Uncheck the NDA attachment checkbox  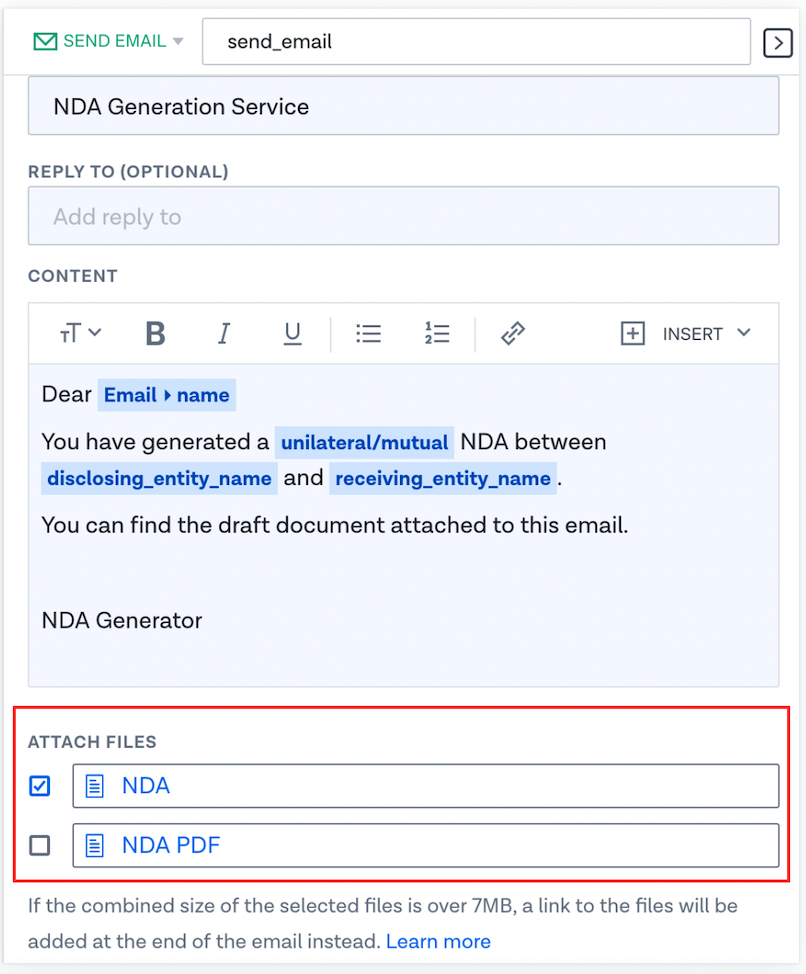coord(39,786)
